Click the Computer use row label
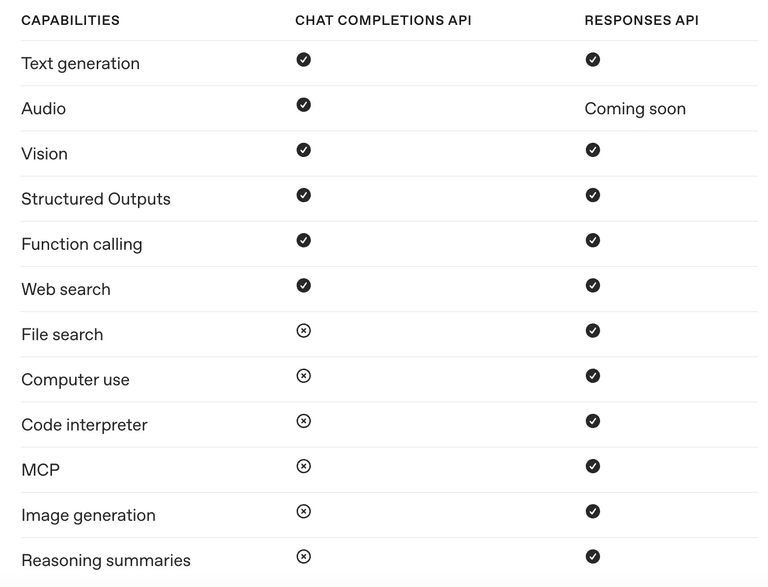This screenshot has height=587, width=768. pyautogui.click(x=75, y=380)
